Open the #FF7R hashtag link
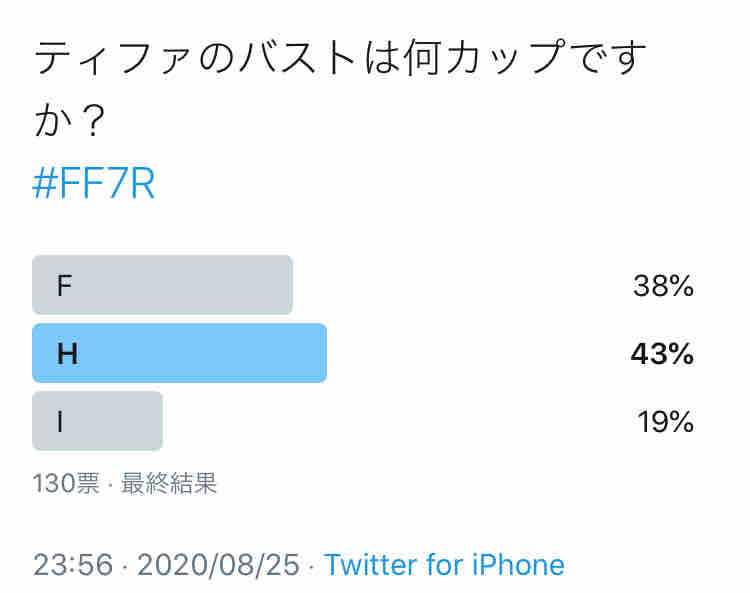This screenshot has height=593, width=750. (94, 183)
